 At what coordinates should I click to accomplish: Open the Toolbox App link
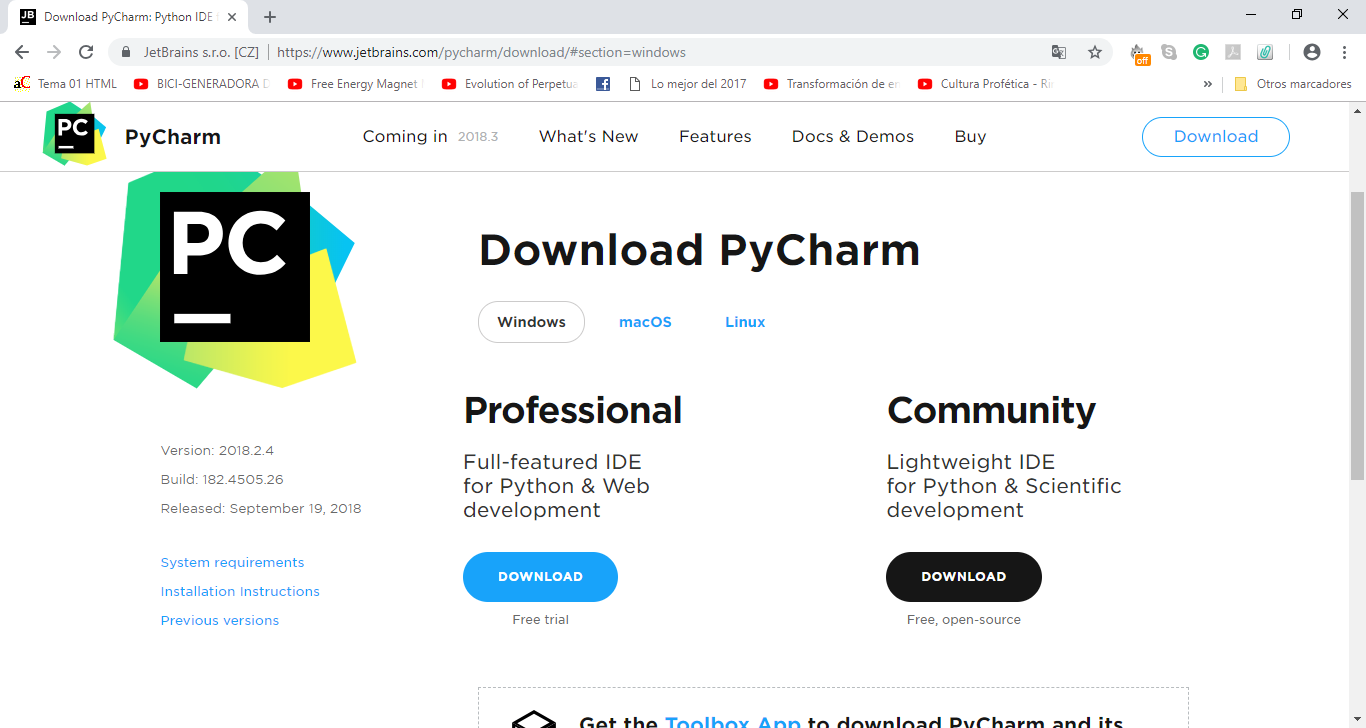coord(733,722)
